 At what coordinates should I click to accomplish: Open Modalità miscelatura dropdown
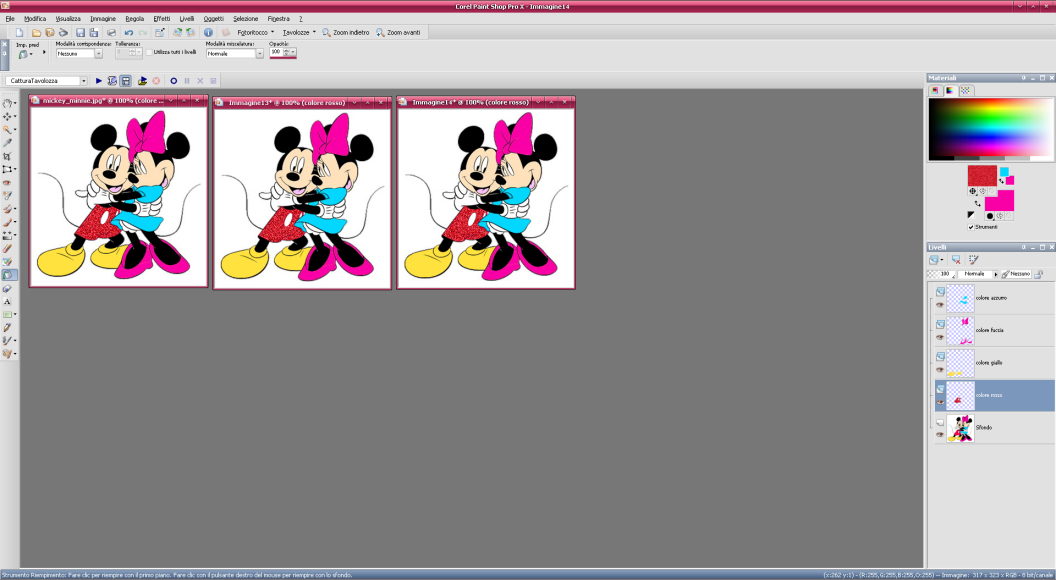click(259, 53)
